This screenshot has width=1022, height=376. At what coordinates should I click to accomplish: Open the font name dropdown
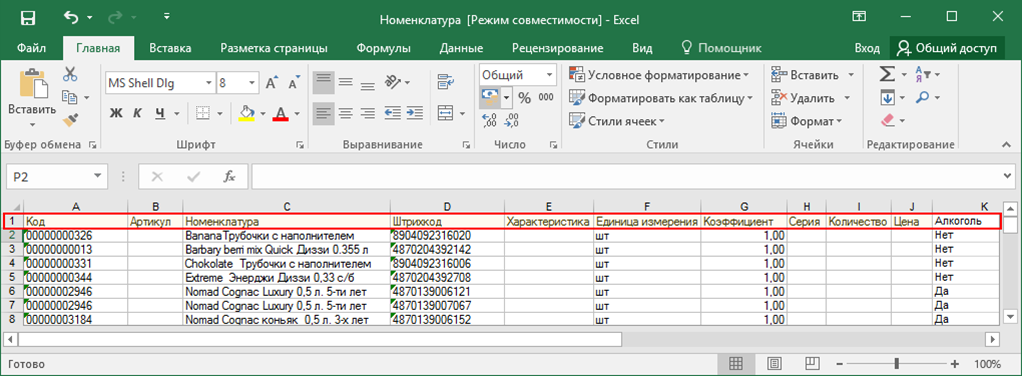pyautogui.click(x=209, y=83)
